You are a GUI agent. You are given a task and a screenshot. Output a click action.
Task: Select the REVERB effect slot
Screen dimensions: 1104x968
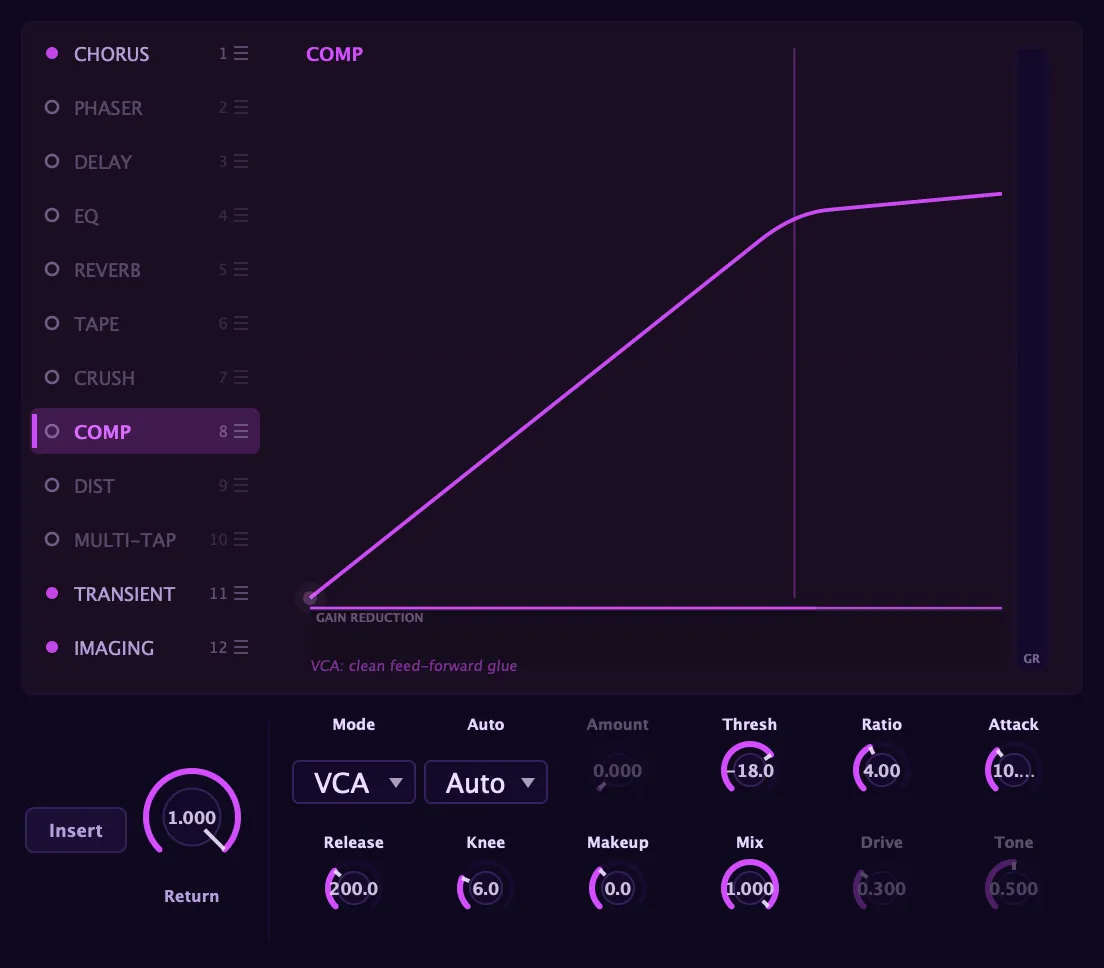[146, 270]
